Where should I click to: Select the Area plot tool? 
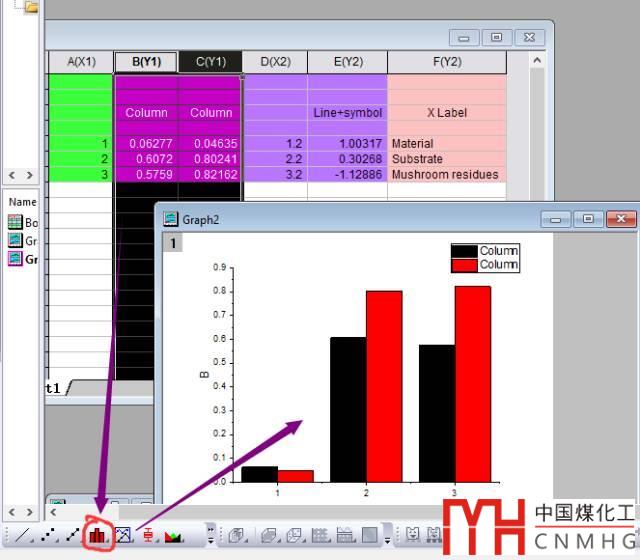tap(173, 536)
